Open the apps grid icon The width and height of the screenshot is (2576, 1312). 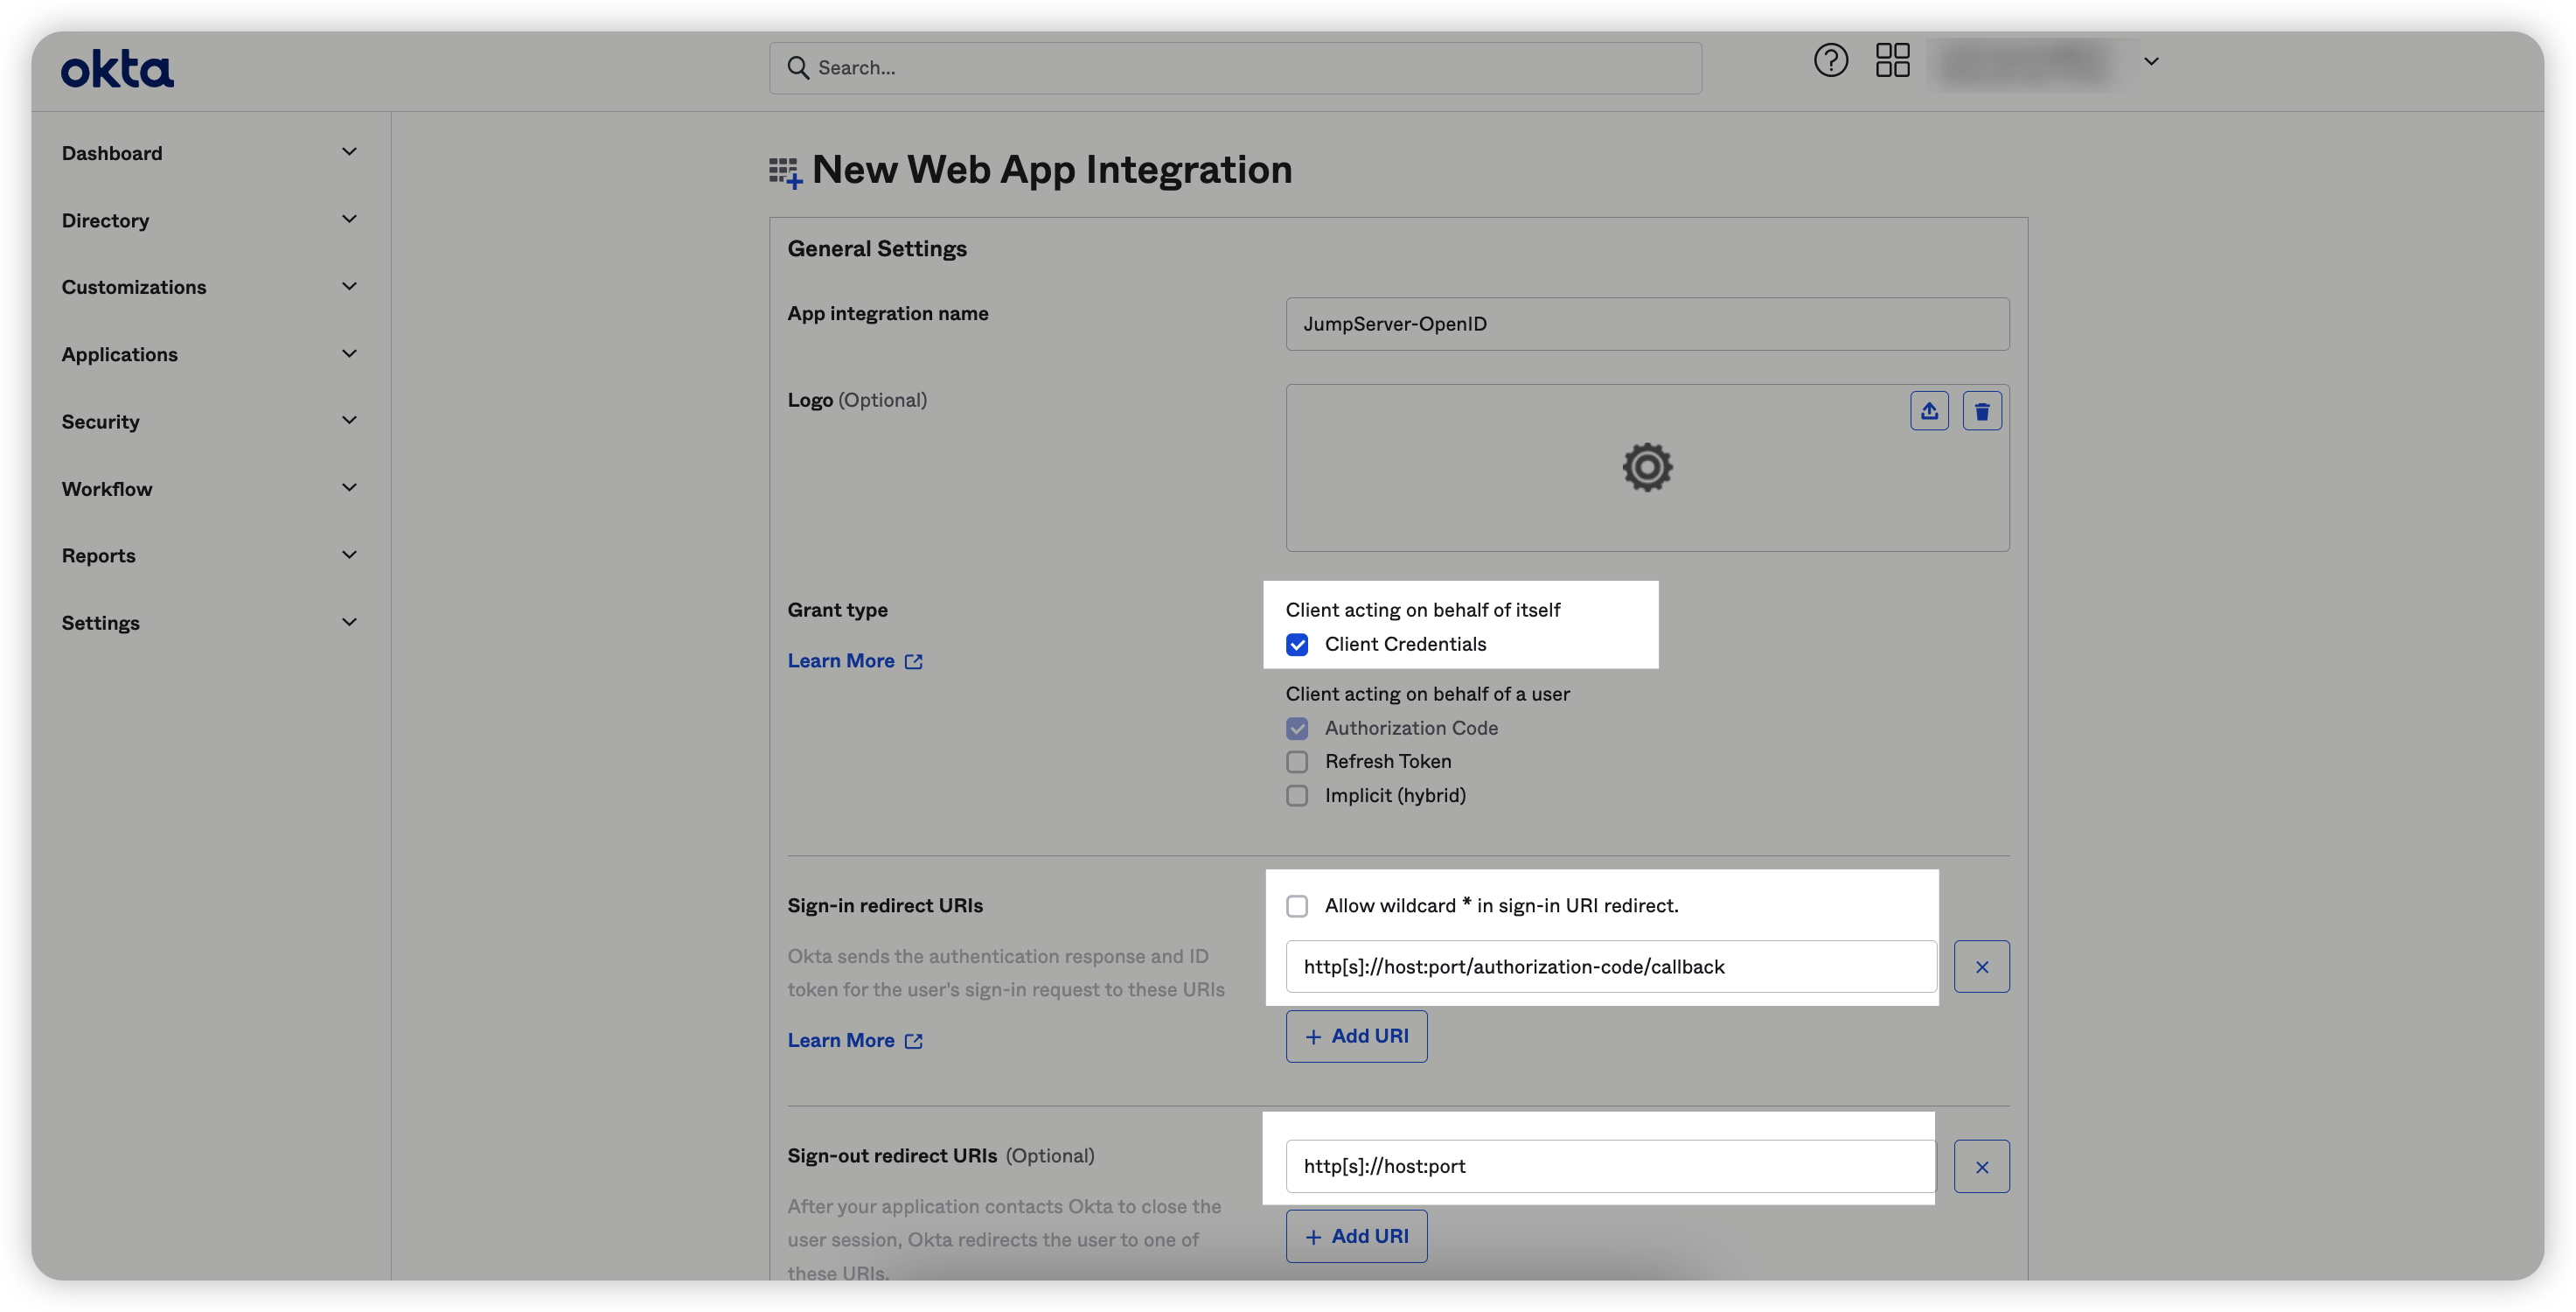(1892, 61)
